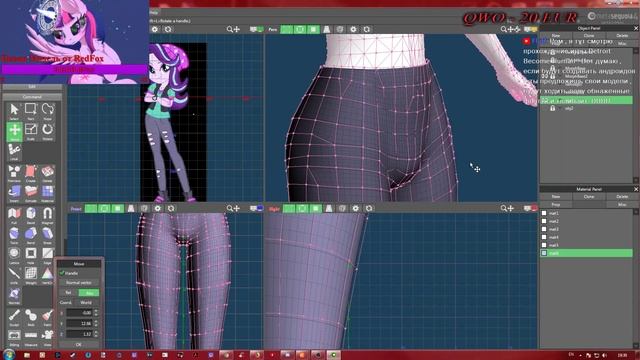Switch Move mode to Abs

(89, 293)
